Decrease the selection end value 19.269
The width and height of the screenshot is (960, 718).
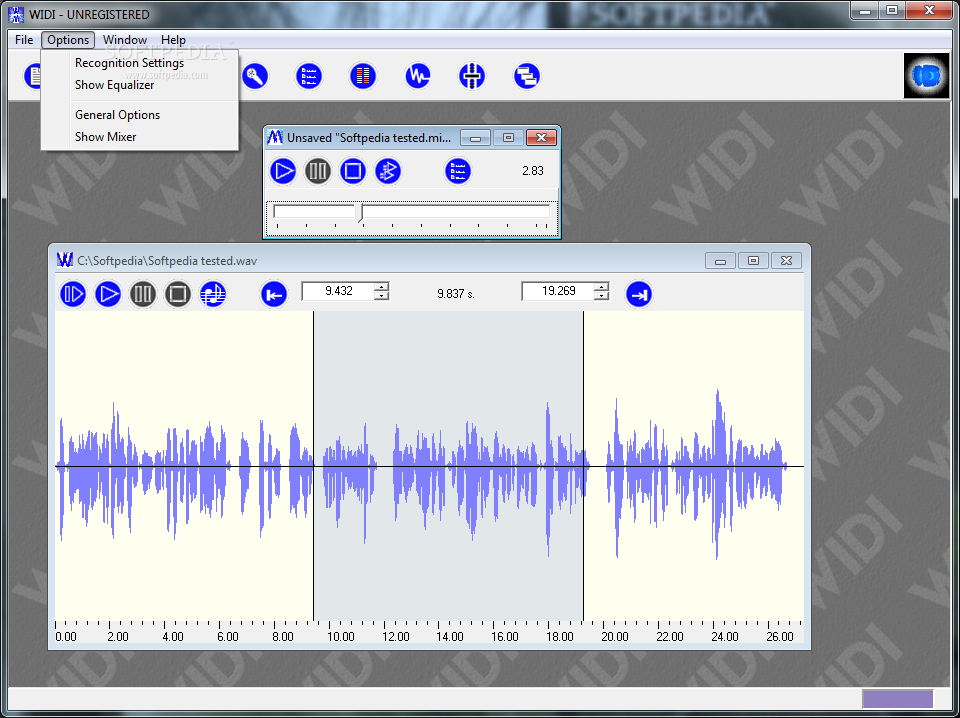(x=601, y=296)
